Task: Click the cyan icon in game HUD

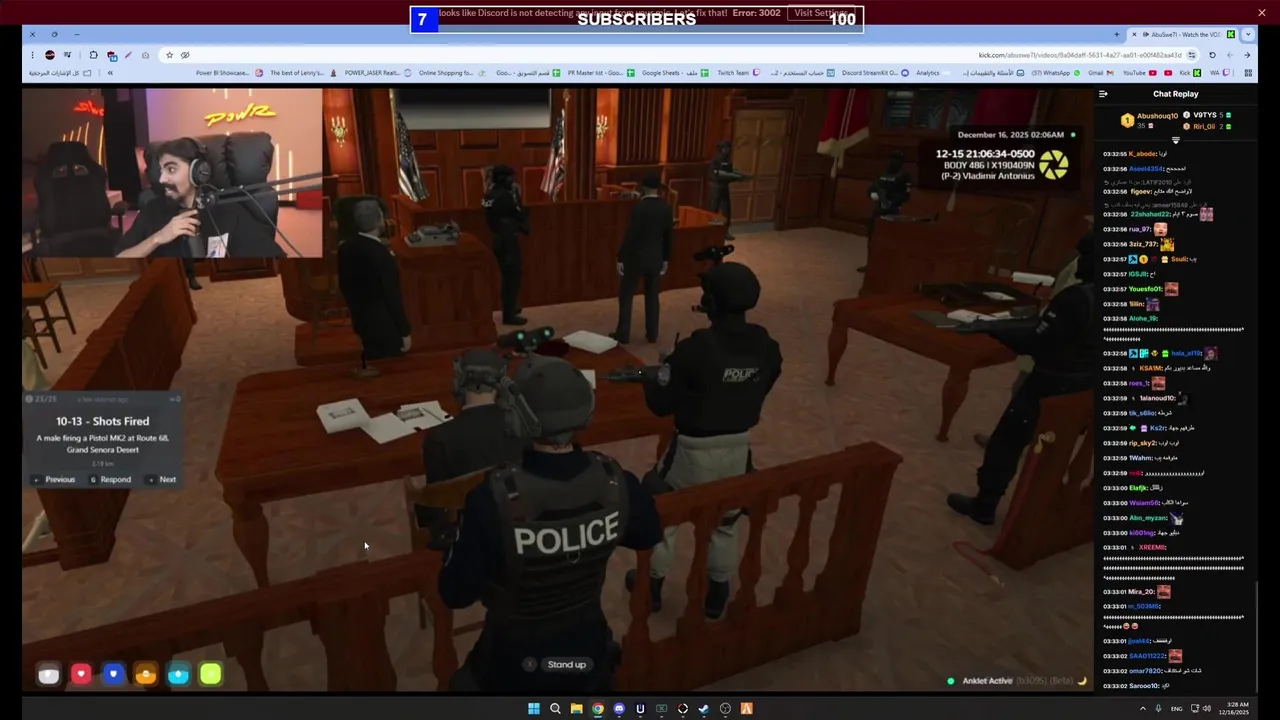Action: 178,674
